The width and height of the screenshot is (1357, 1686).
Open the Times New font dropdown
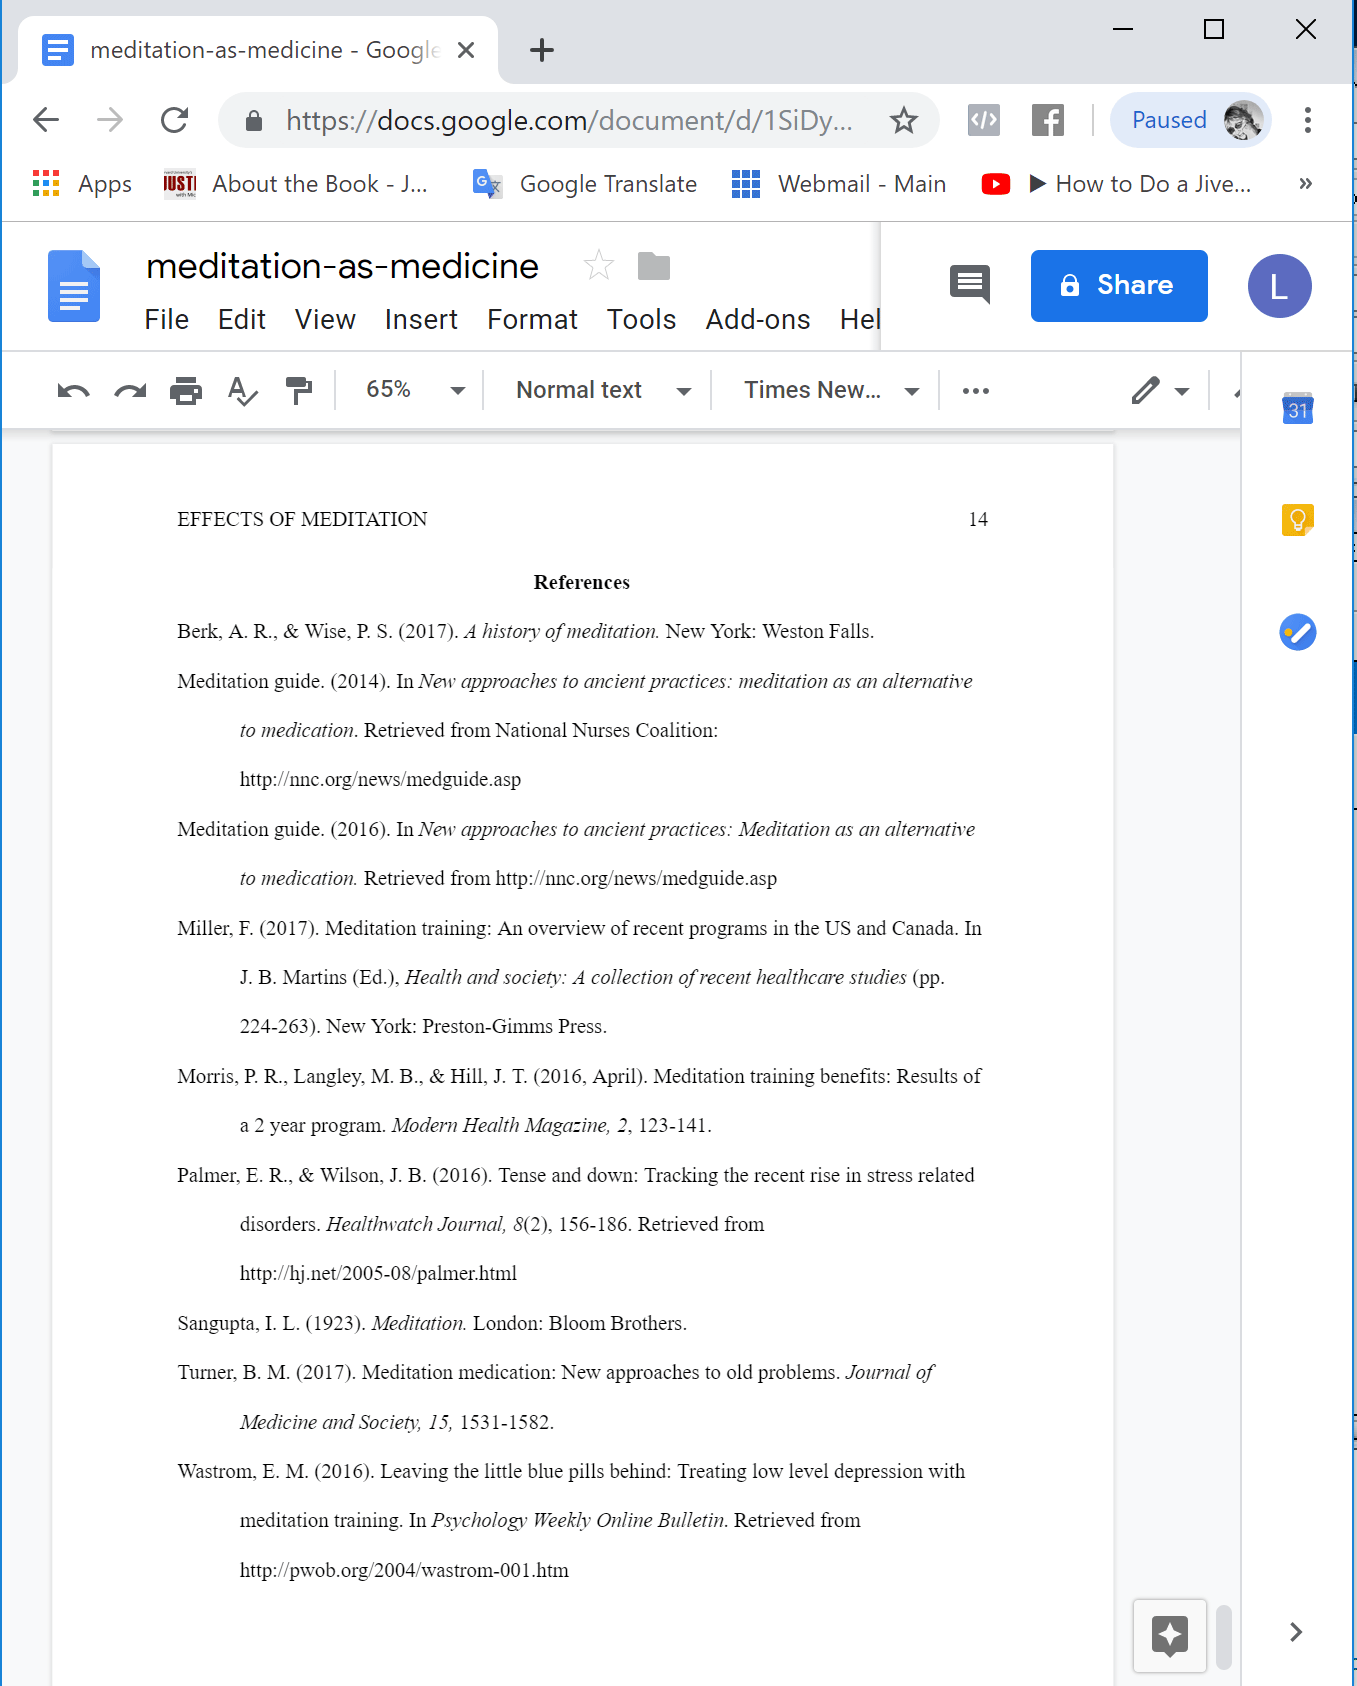pos(830,390)
